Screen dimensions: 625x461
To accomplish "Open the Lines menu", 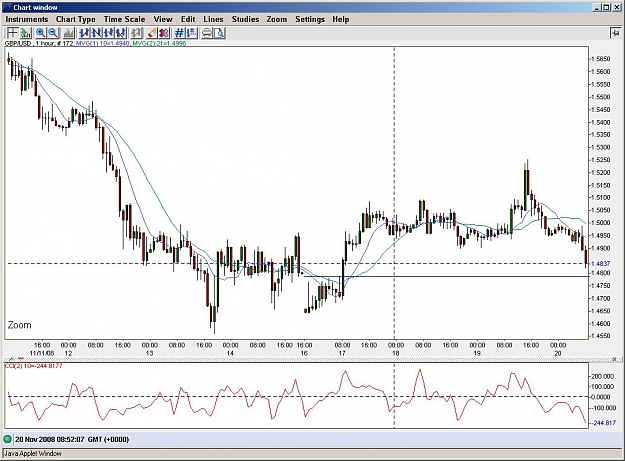I will tap(213, 19).
